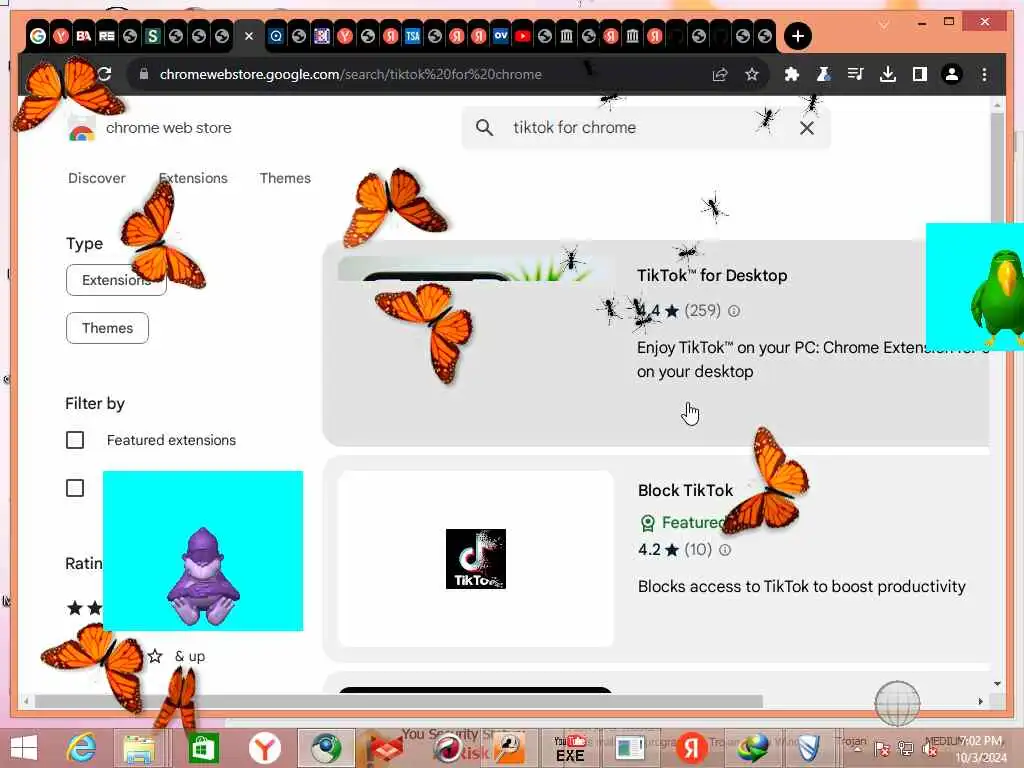Click the Block TikTok logo thumbnail
This screenshot has width=1024, height=768.
click(x=475, y=559)
